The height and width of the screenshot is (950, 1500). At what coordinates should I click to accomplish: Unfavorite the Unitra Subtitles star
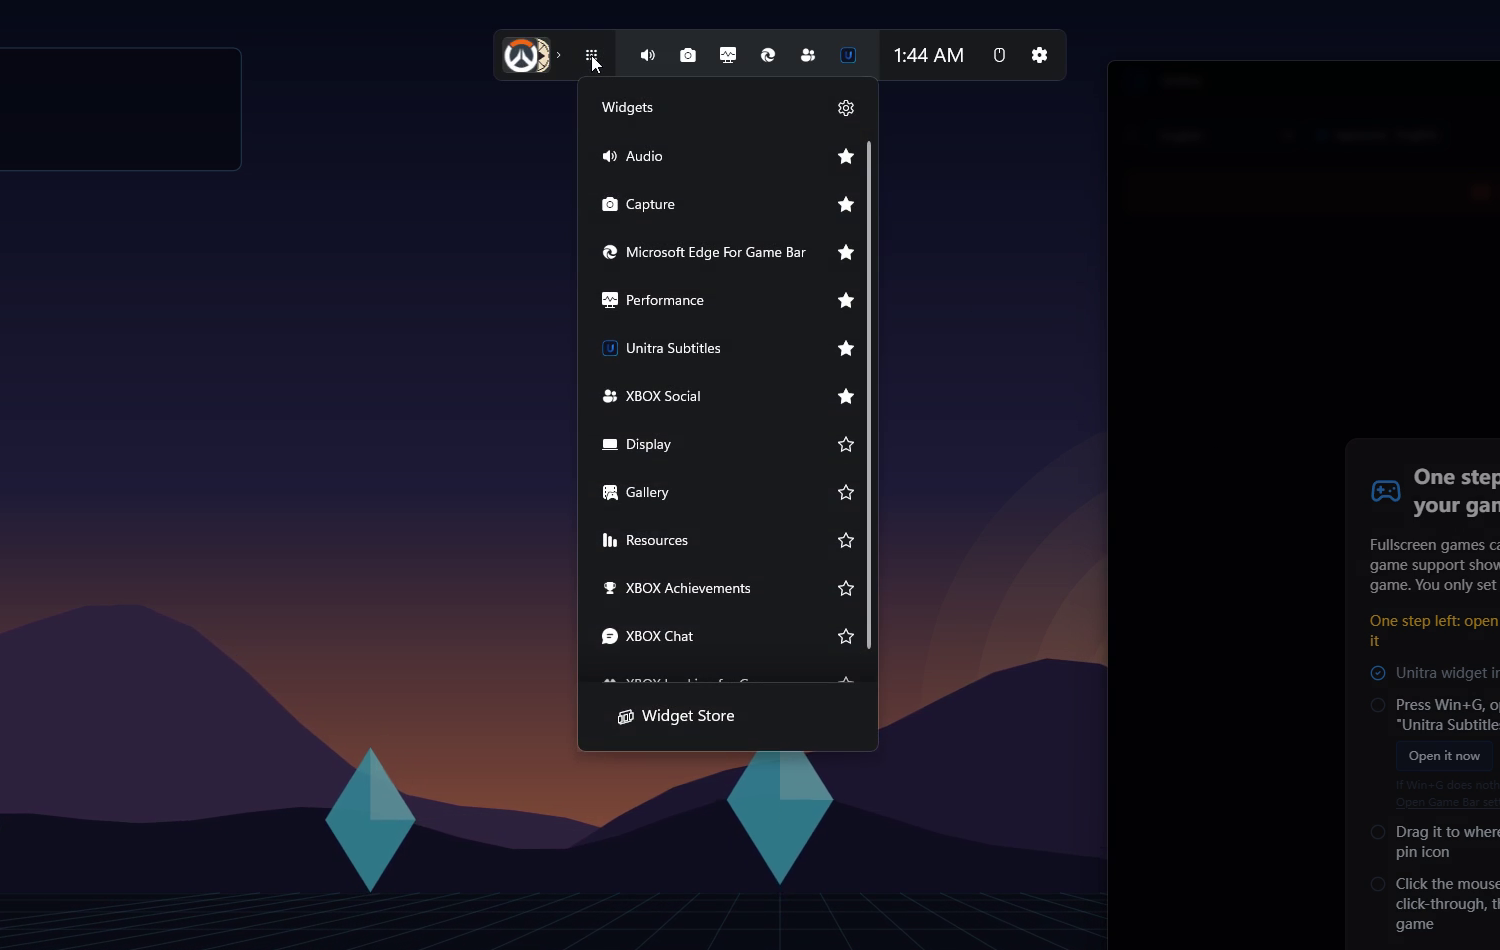[846, 348]
